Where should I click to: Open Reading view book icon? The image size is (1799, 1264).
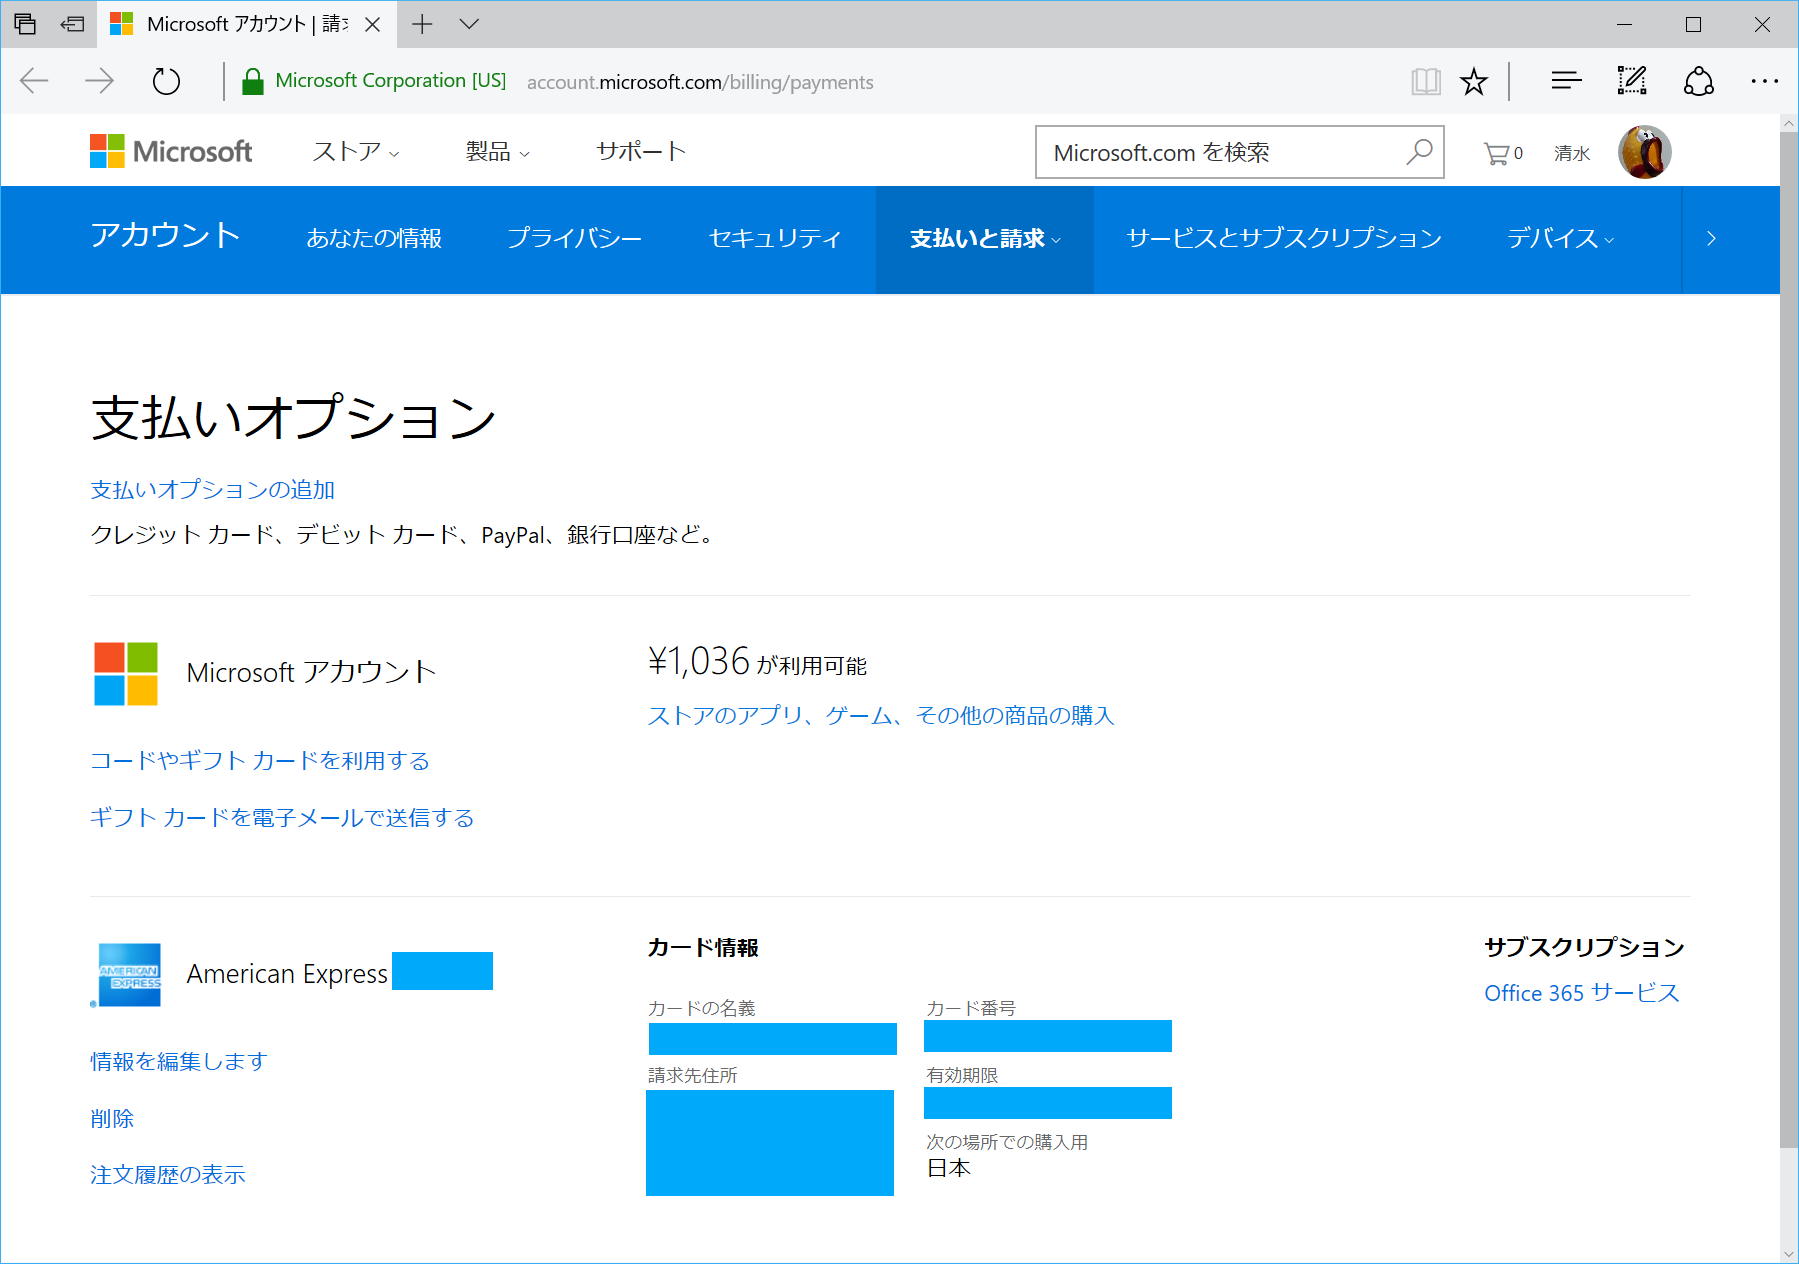click(1426, 81)
